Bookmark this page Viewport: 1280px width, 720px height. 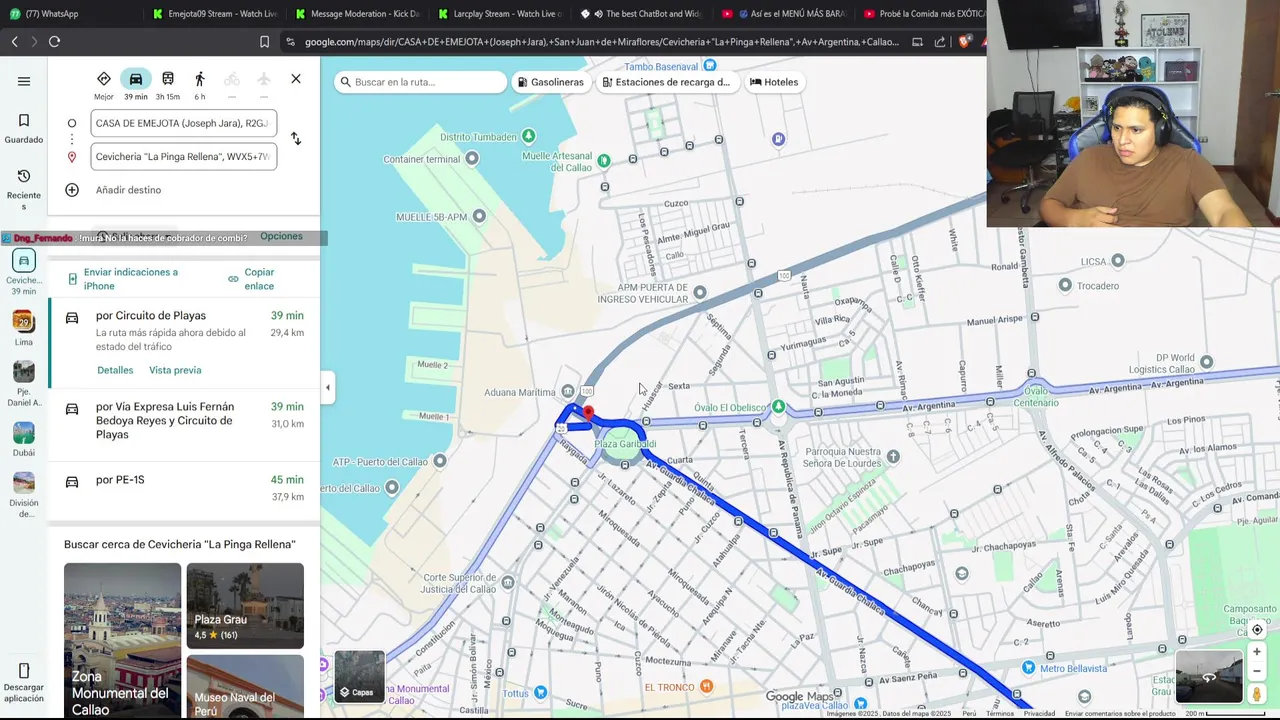[x=264, y=41]
